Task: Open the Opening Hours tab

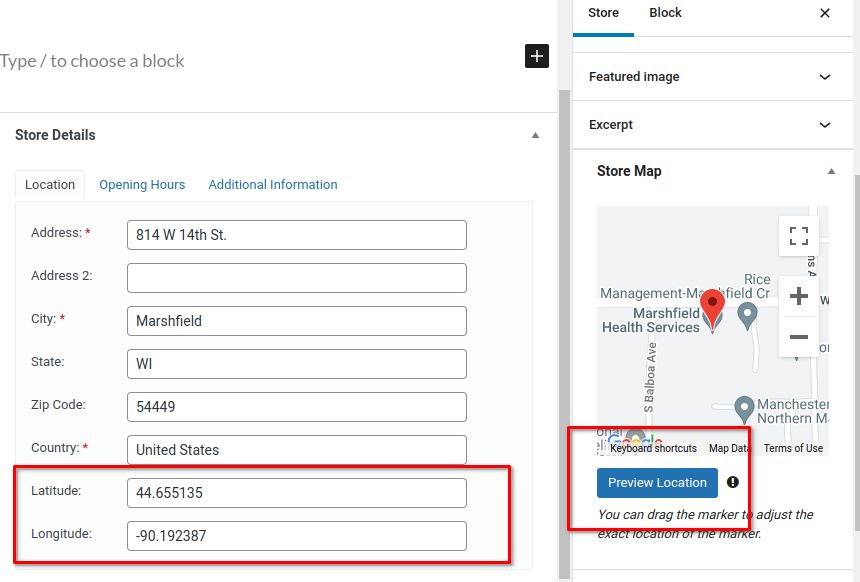Action: 142,185
